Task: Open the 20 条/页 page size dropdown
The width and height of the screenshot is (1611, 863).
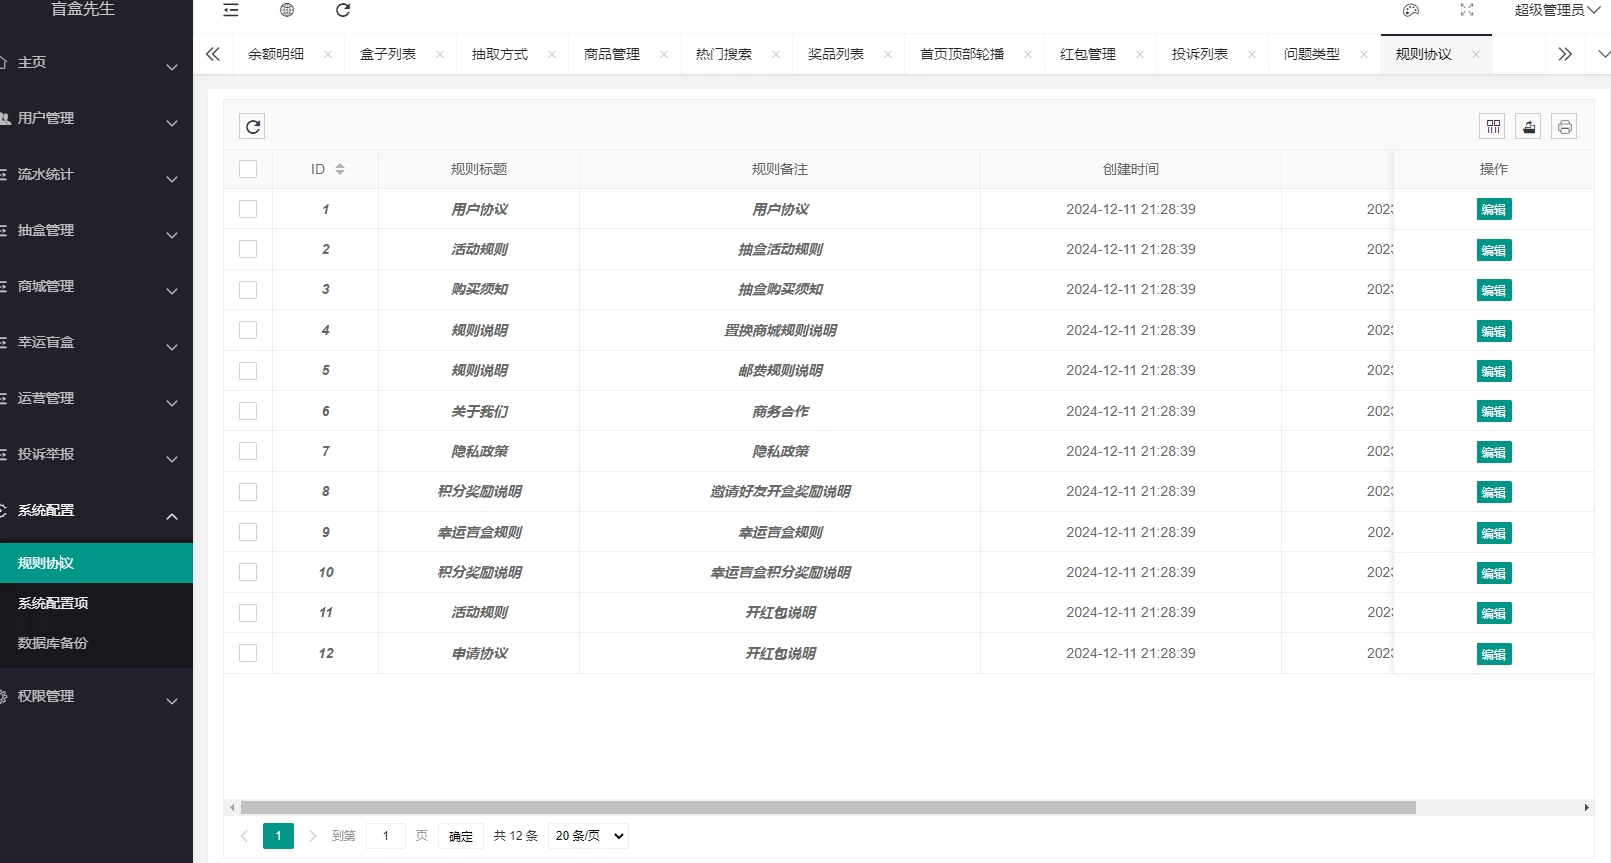Action: [588, 836]
